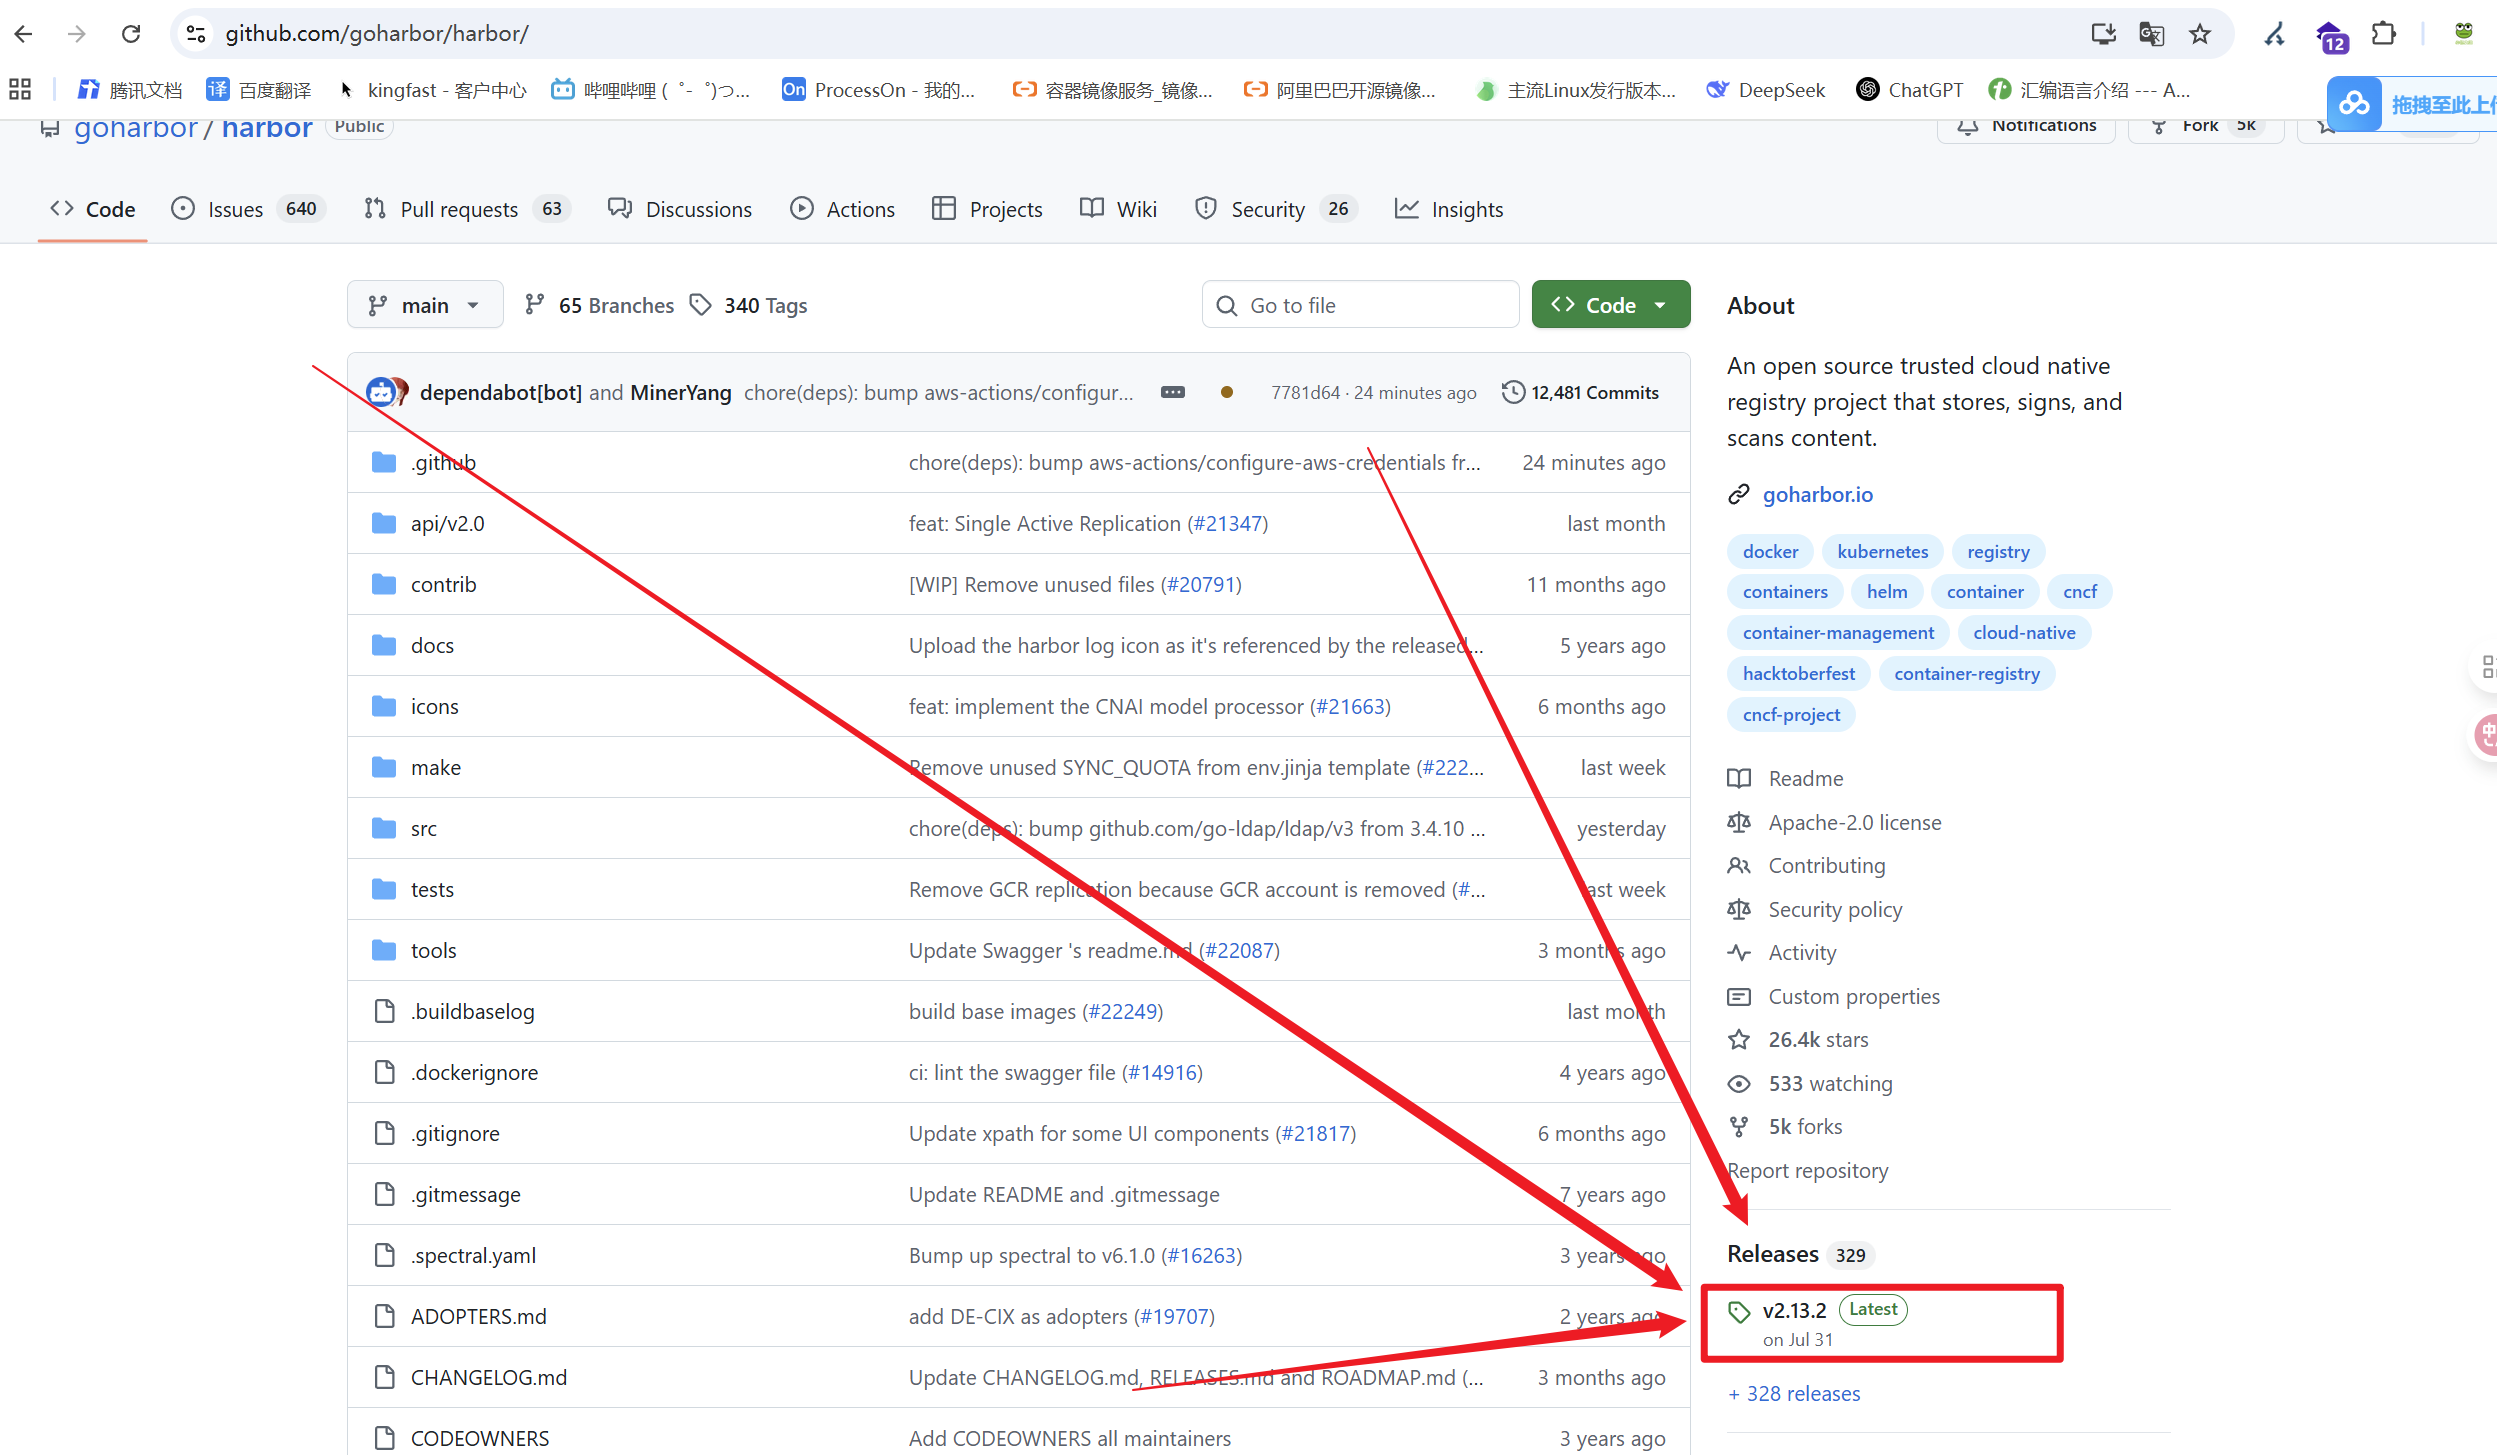Open the .buildbaselog file
Viewport: 2497px width, 1455px height.
(472, 1011)
